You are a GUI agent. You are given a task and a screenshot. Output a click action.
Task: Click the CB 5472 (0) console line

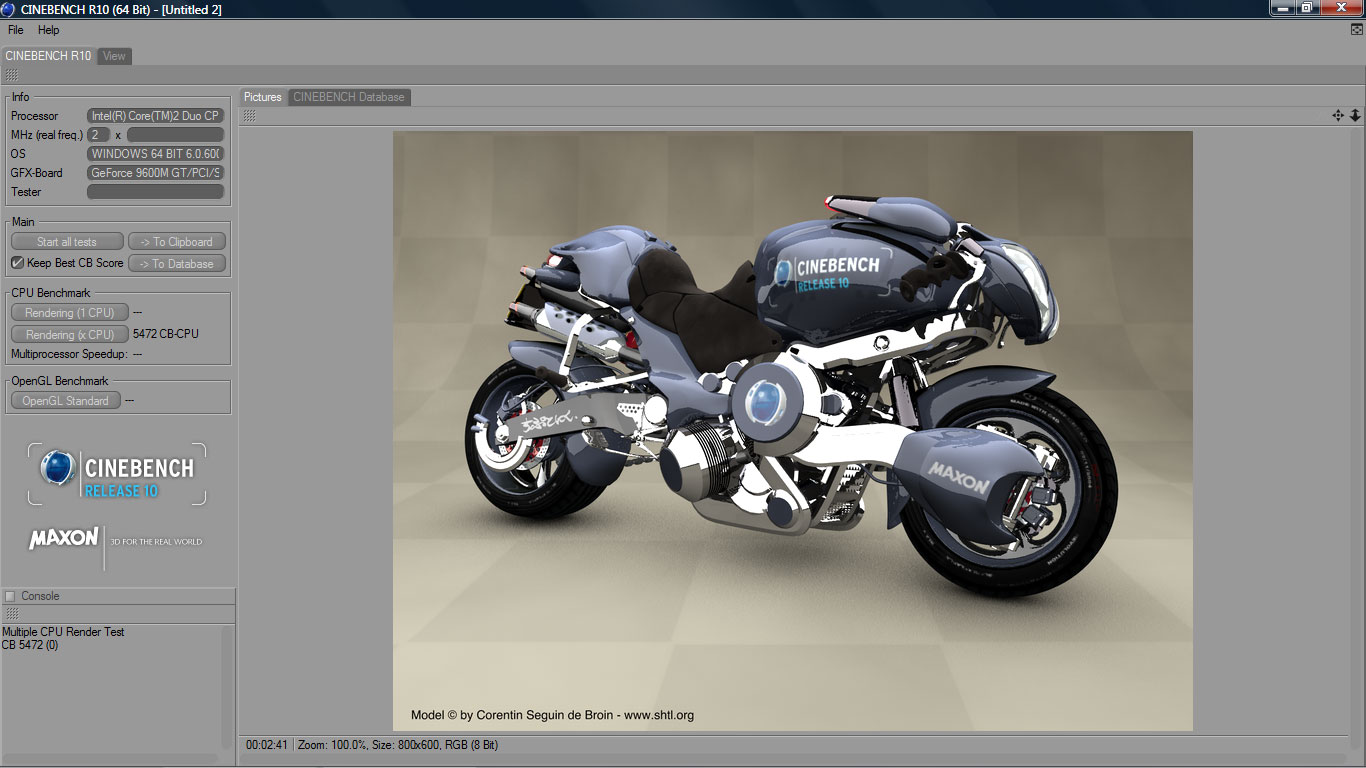coord(30,645)
